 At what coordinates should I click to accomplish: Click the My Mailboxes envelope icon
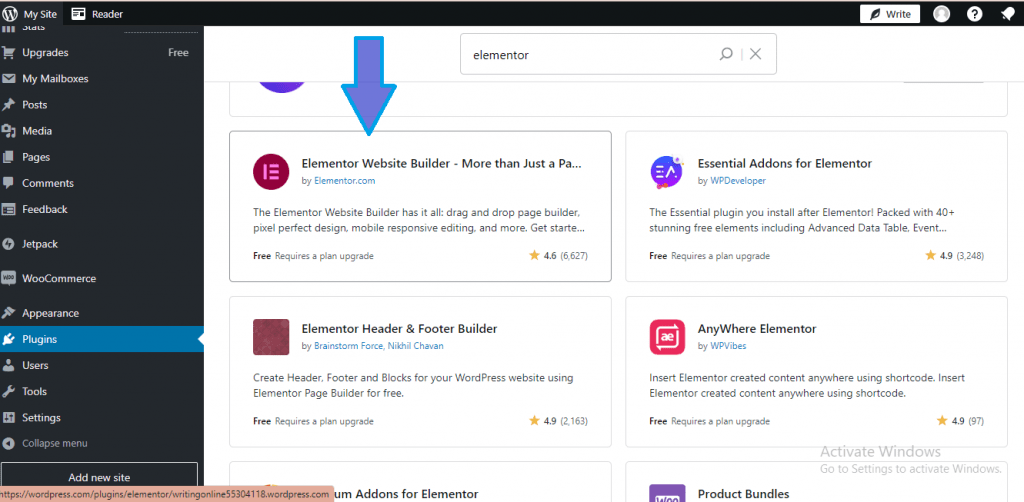click(8, 79)
